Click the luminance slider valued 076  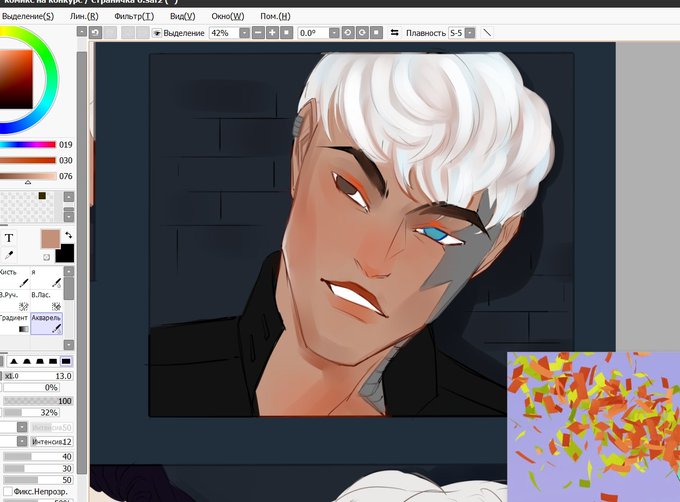[x=28, y=176]
